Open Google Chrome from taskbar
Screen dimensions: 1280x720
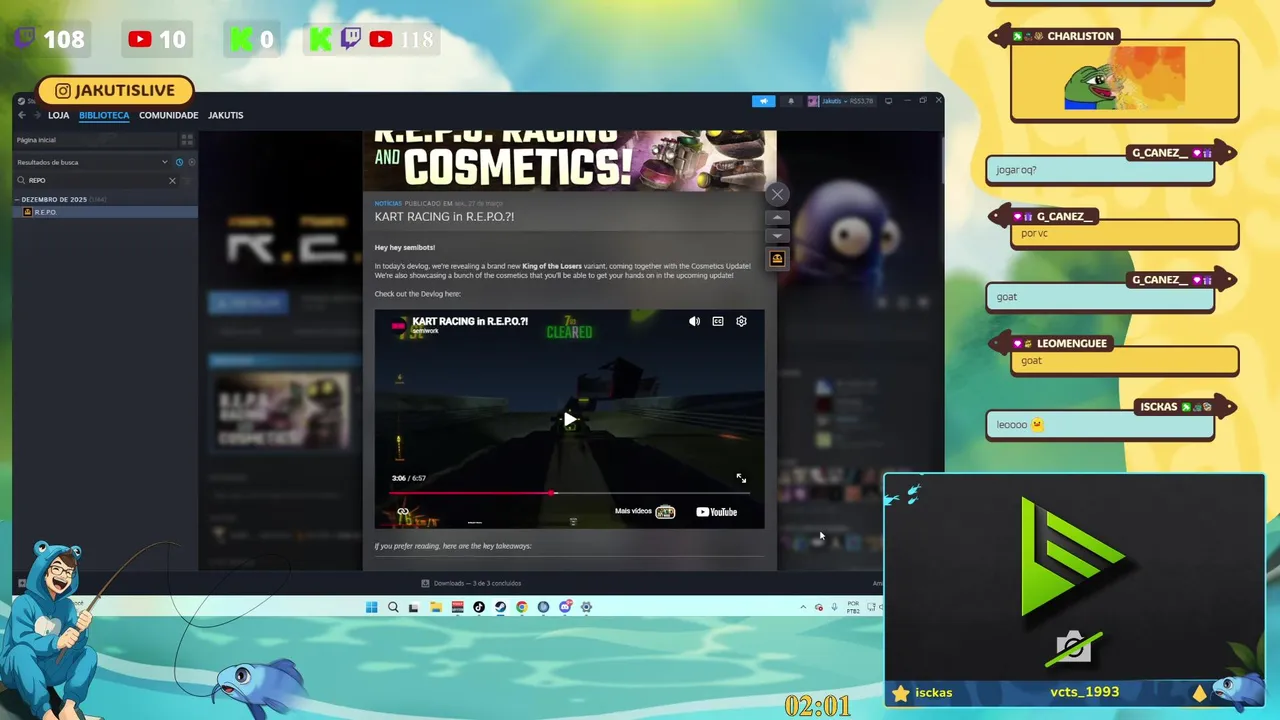click(x=522, y=607)
